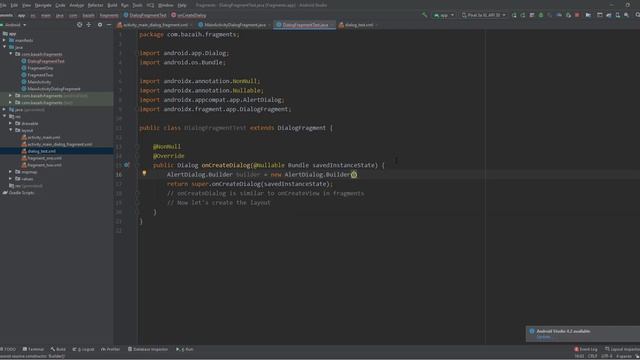This screenshot has height=360, width=640.
Task: Click the info icon in update notification
Action: point(532,331)
